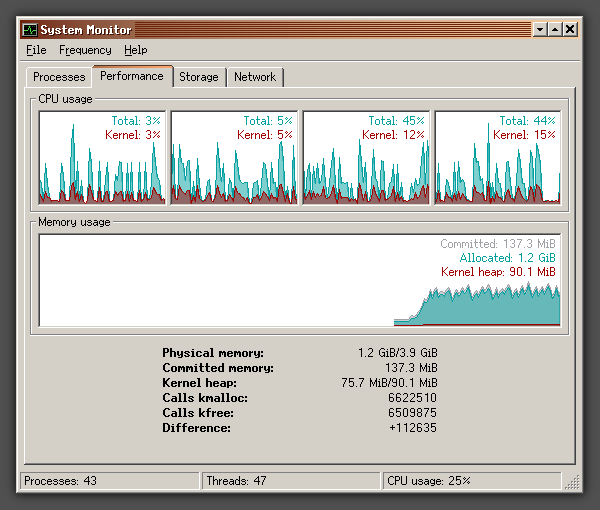Maximize the System Monitor window
Viewport: 600px width, 510px height.
click(x=555, y=29)
